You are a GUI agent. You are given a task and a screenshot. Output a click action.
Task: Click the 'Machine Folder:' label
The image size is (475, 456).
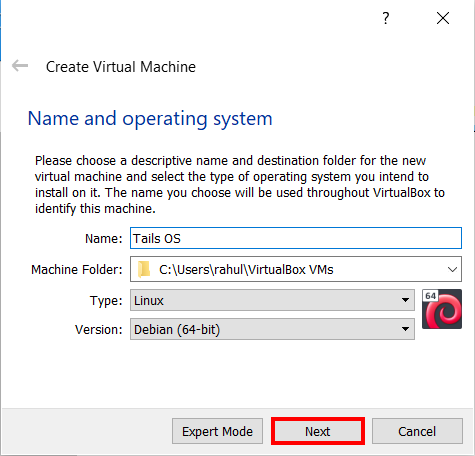tap(77, 269)
